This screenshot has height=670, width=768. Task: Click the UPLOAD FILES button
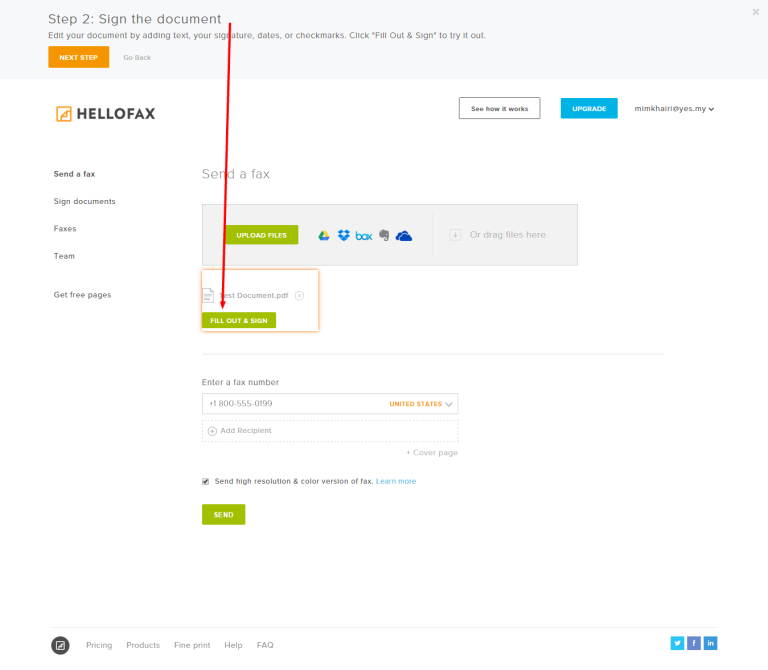[262, 235]
